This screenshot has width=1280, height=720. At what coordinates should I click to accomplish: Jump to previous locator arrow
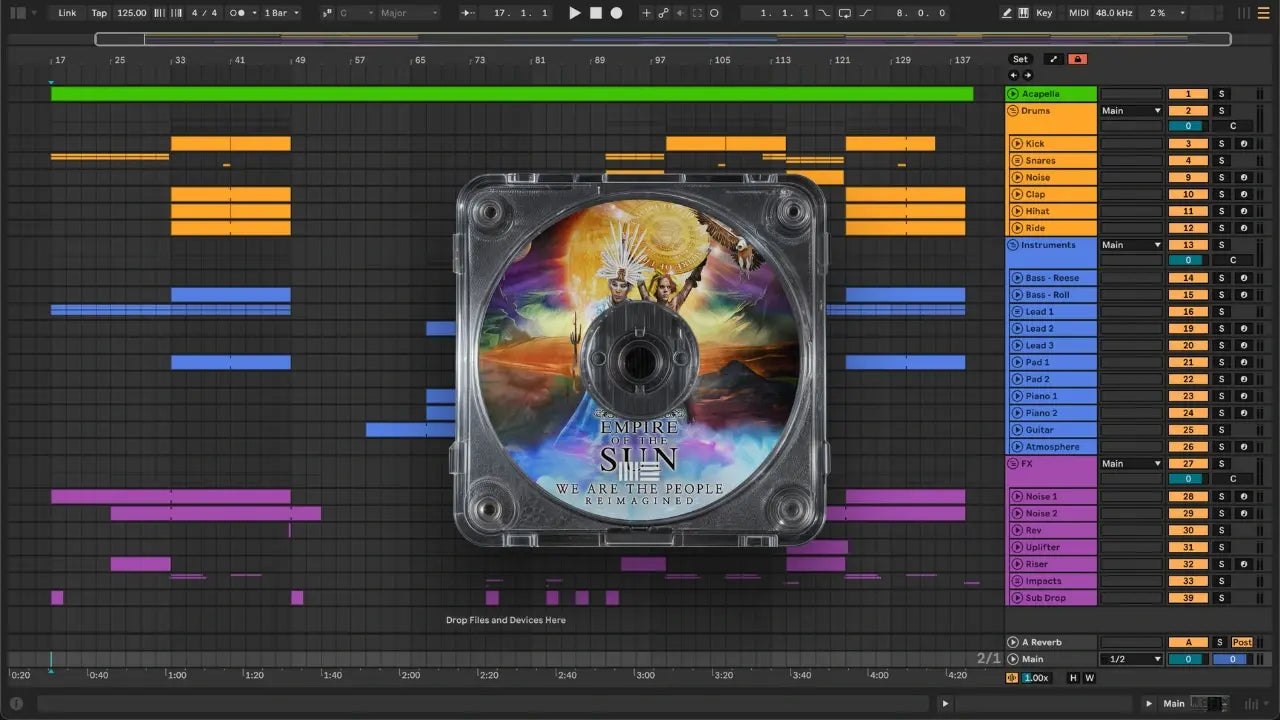[x=1013, y=75]
